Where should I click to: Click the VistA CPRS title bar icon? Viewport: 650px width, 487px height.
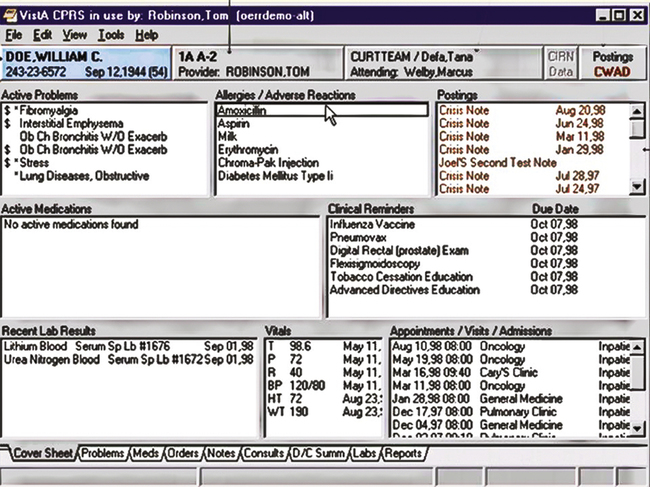tap(11, 15)
